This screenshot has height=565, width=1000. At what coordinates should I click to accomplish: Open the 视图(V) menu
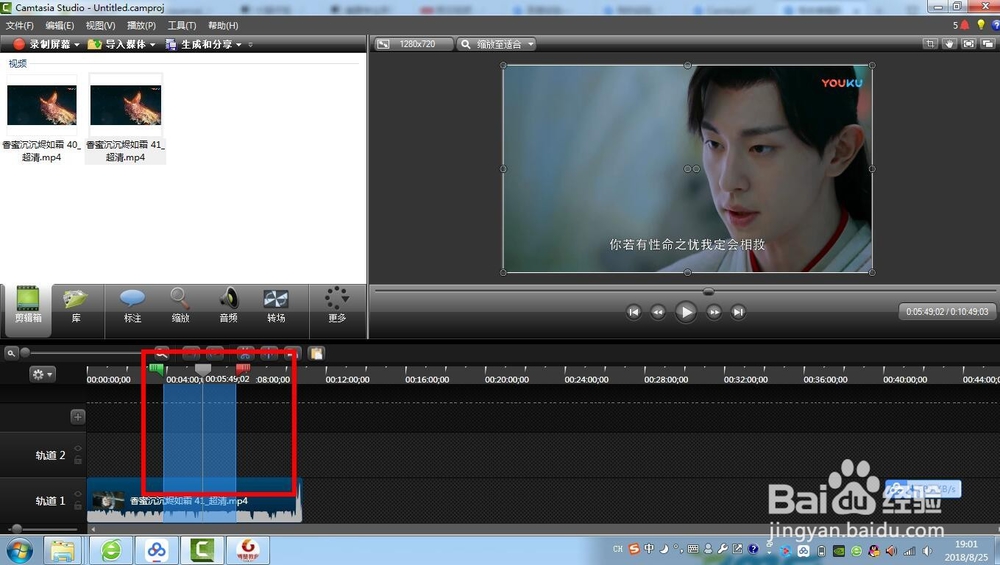(100, 26)
